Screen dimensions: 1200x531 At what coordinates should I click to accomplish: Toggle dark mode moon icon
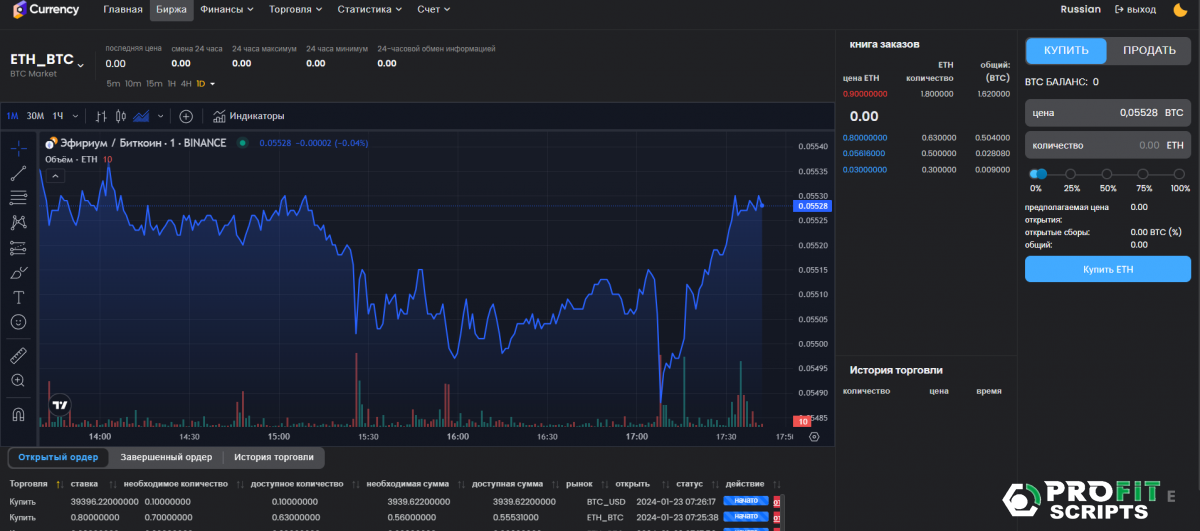pyautogui.click(x=1180, y=10)
